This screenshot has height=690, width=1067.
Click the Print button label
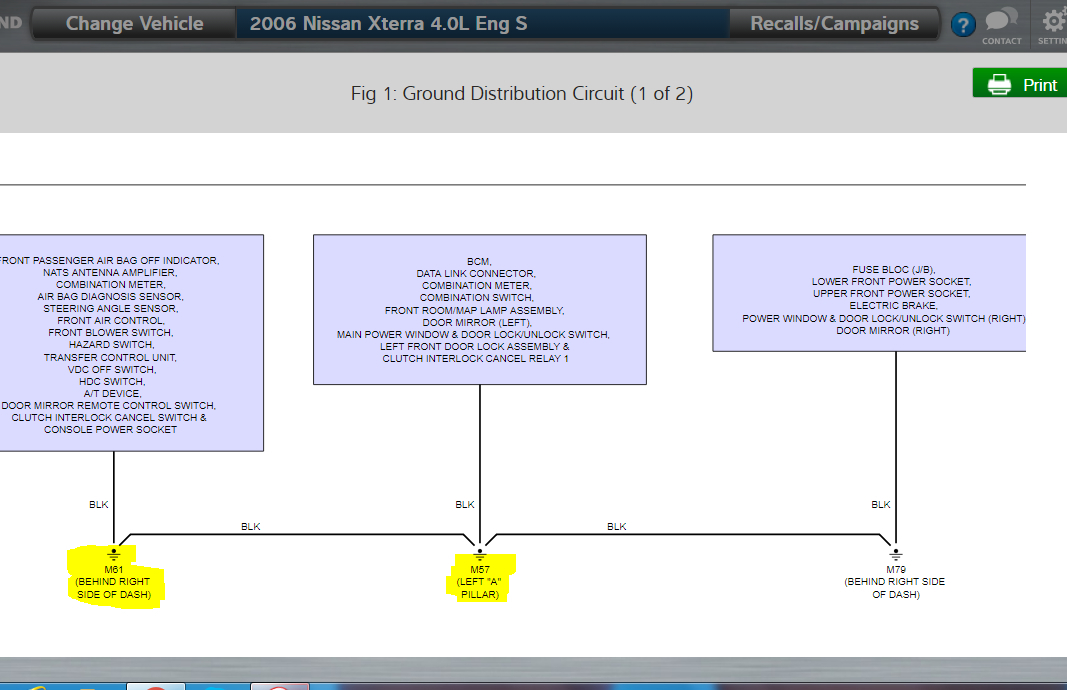[x=1040, y=85]
